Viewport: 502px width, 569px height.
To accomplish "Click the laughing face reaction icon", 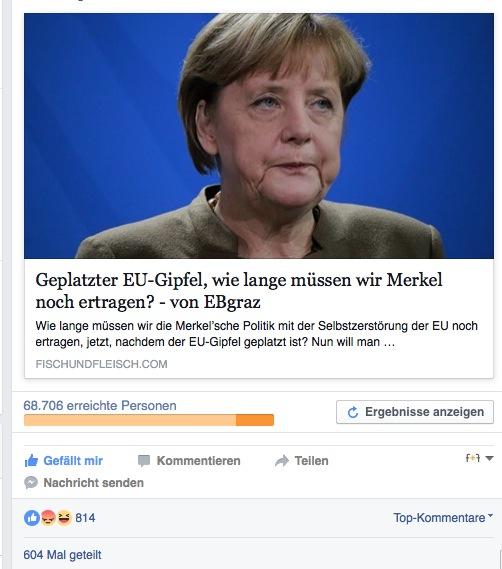I will [64, 518].
